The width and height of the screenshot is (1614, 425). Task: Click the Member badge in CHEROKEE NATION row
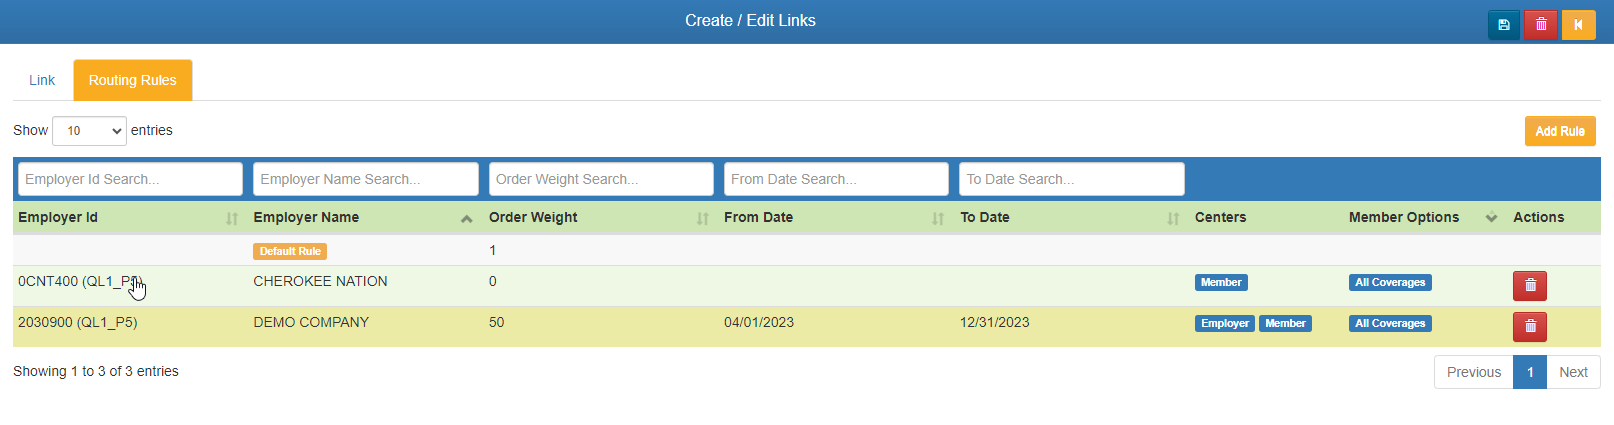pos(1221,283)
